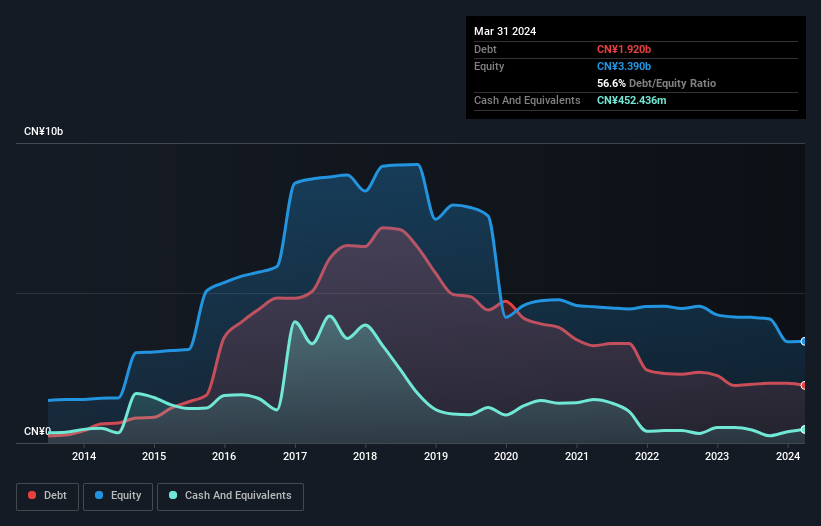Click the Equity value CN¥3.390b in tooltip
This screenshot has height=526, width=821.
(x=624, y=66)
